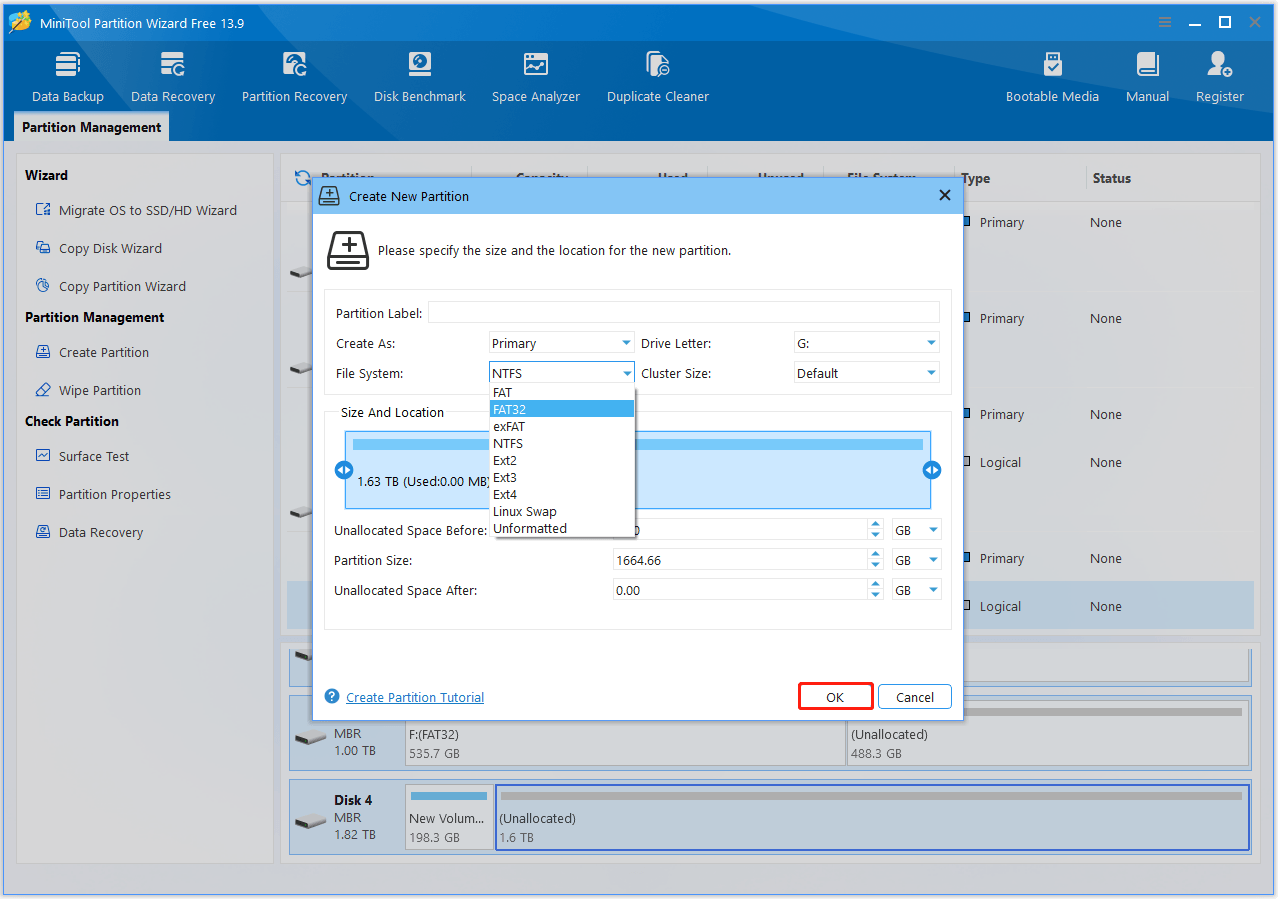The height and width of the screenshot is (899, 1278).
Task: Launch the Data Recovery tool
Action: coord(173,77)
